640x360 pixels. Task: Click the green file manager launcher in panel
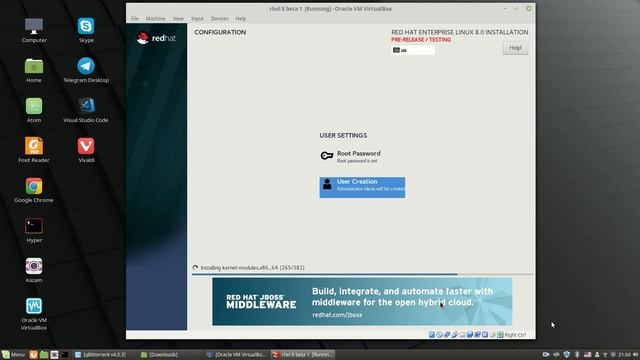coord(44,355)
